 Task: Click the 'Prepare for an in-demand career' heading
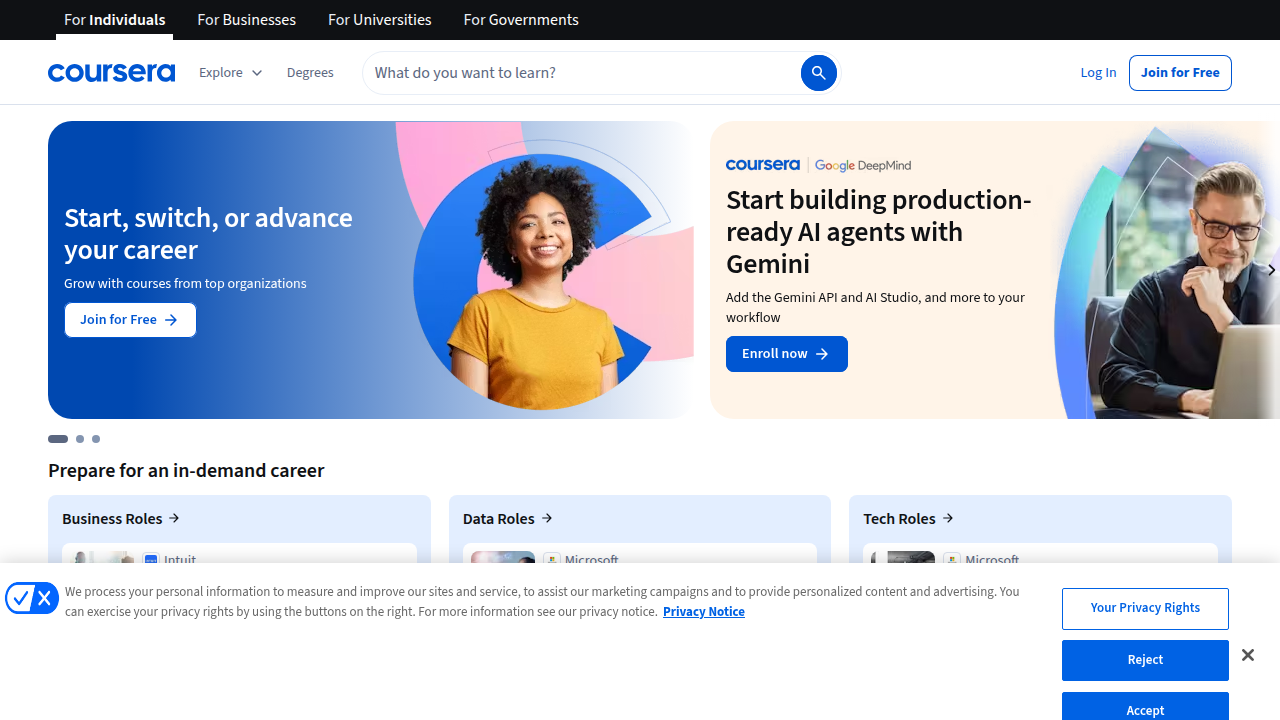point(186,470)
